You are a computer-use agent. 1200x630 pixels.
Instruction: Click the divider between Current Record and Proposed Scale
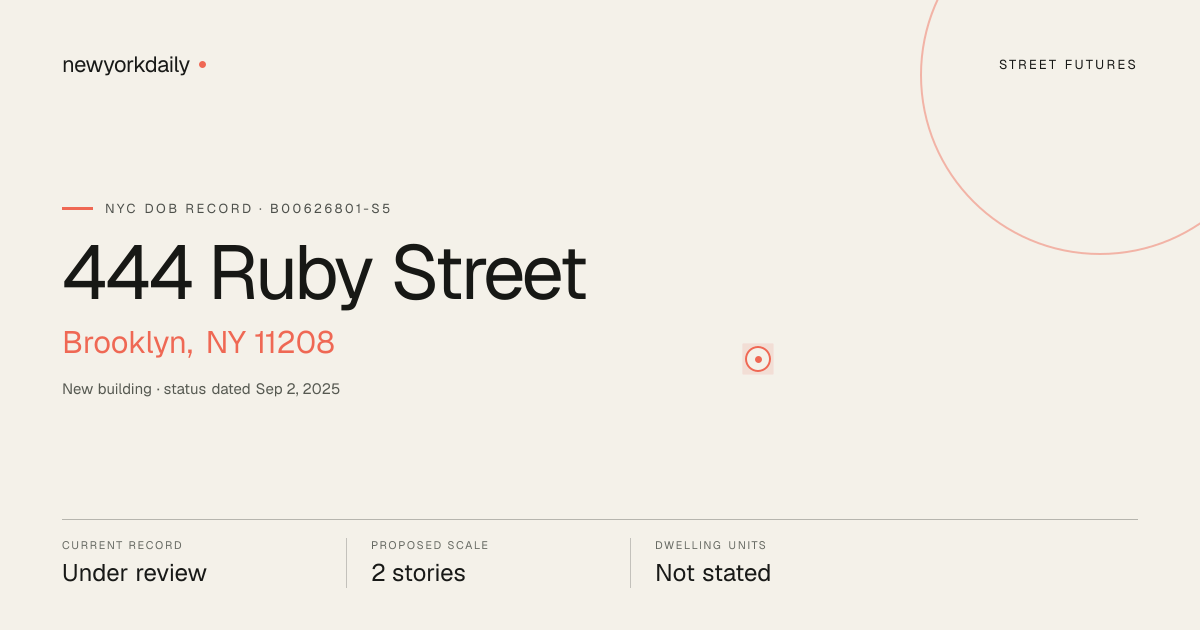point(346,563)
